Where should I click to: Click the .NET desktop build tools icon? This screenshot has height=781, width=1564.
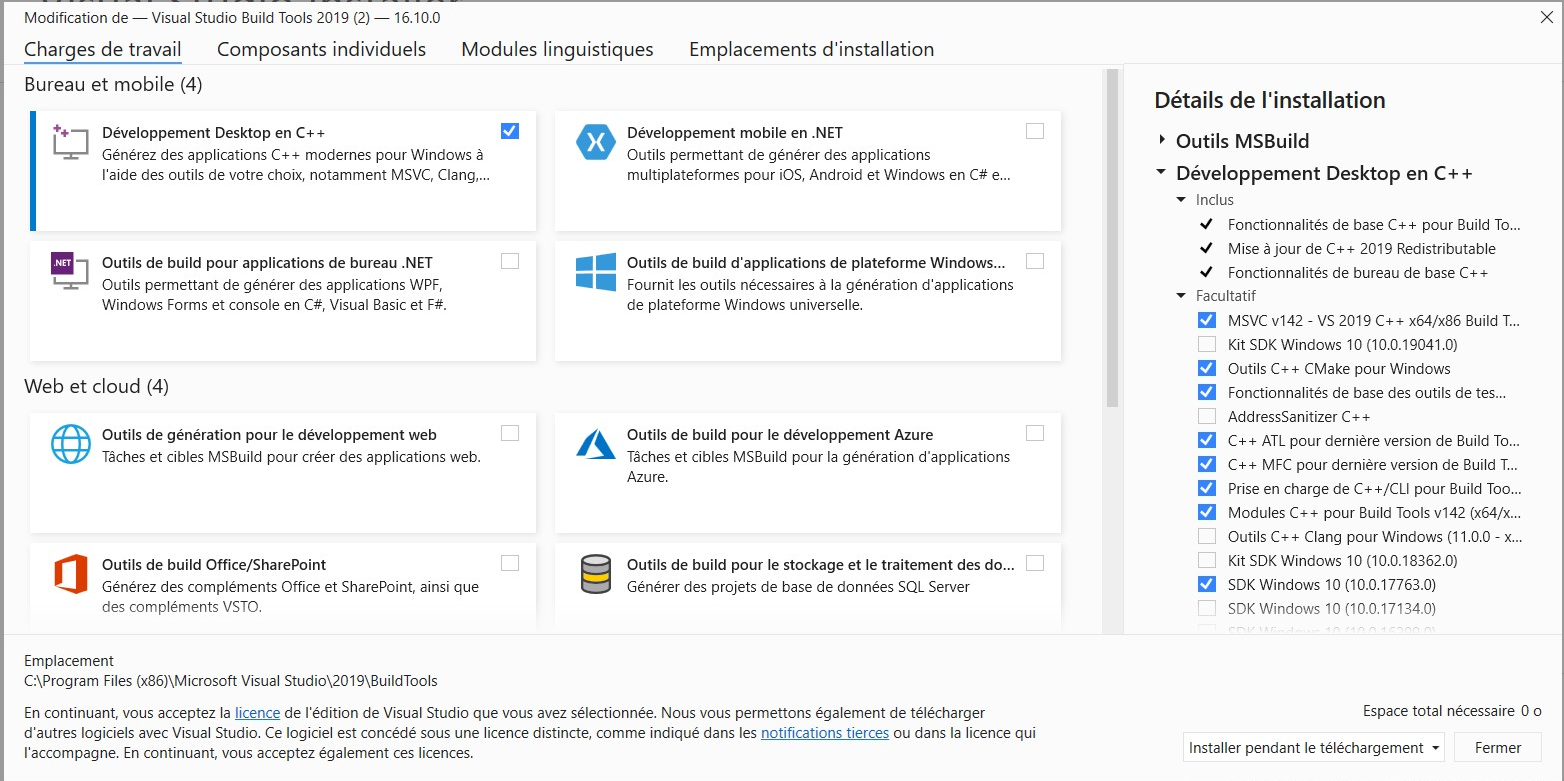point(70,271)
